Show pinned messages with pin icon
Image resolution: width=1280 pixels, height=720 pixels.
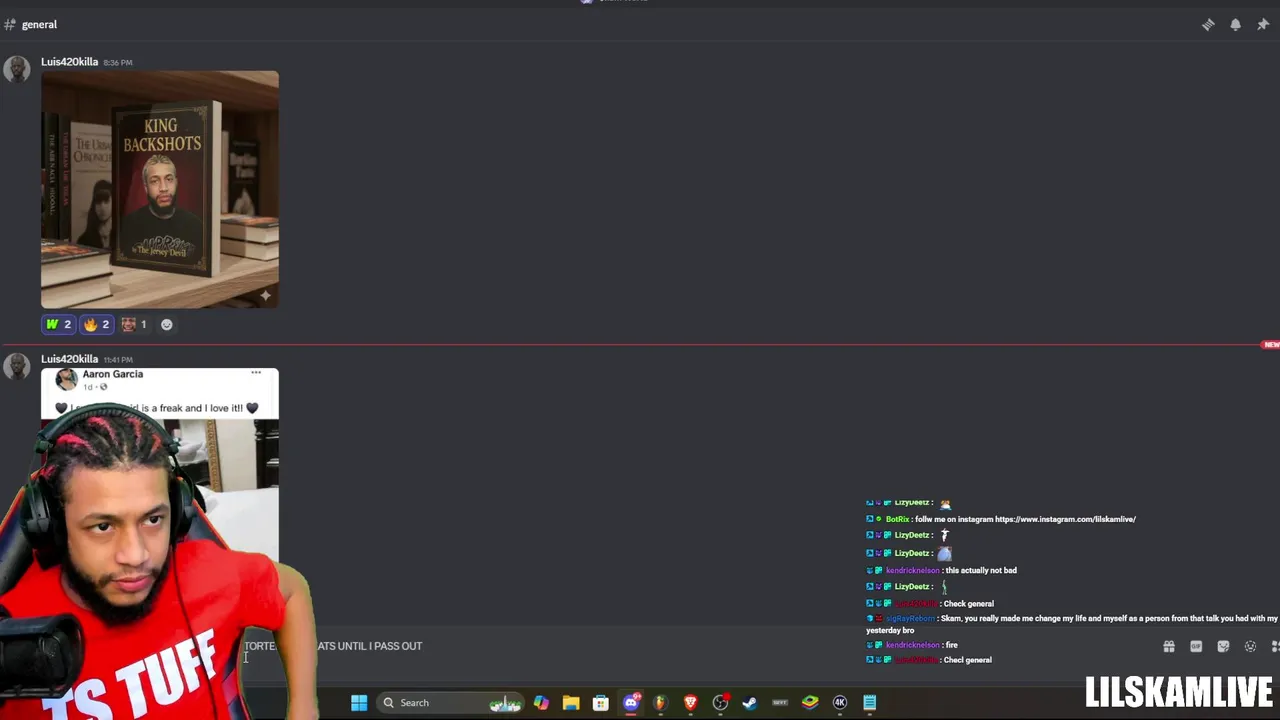(x=1263, y=25)
